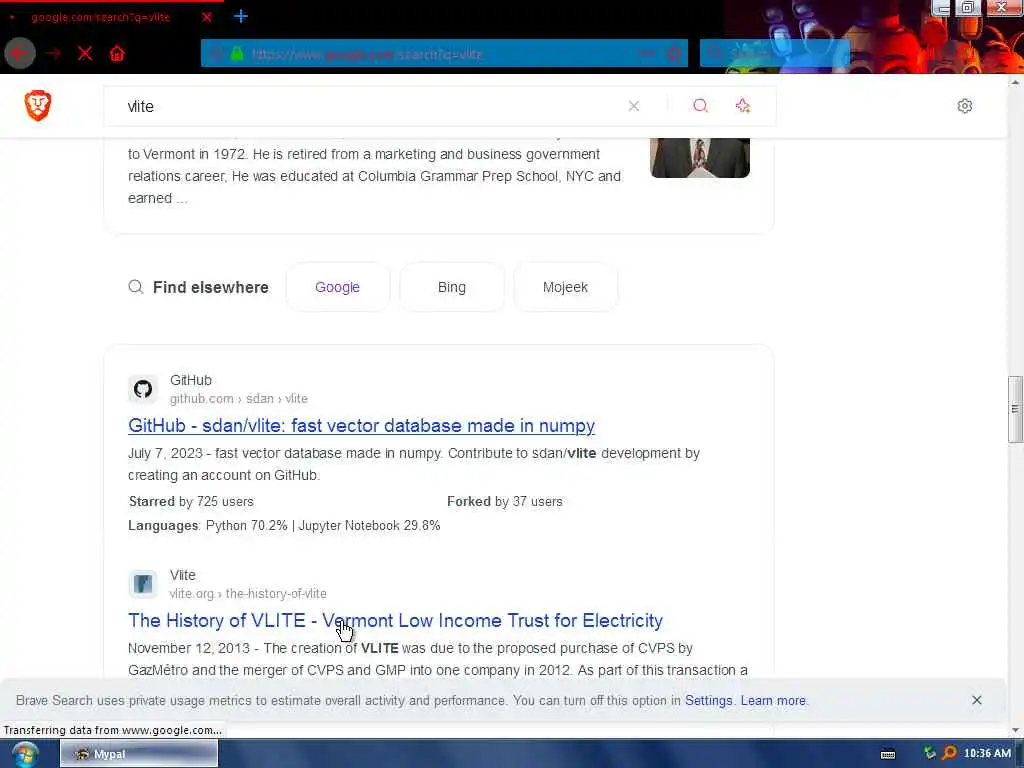Click the GitHub favicon of the result
Viewport: 1024px width, 768px height.
(x=143, y=389)
